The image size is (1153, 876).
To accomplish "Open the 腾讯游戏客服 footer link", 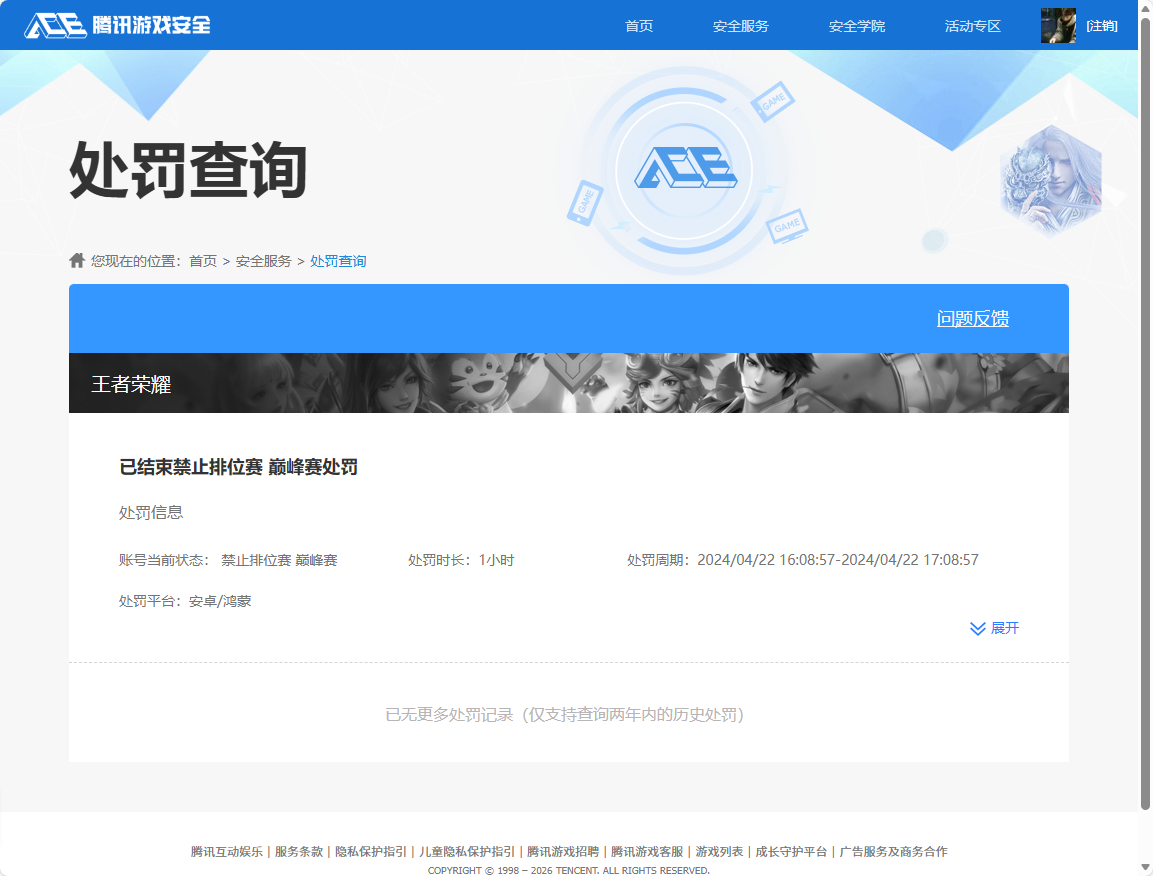I will click(x=650, y=851).
